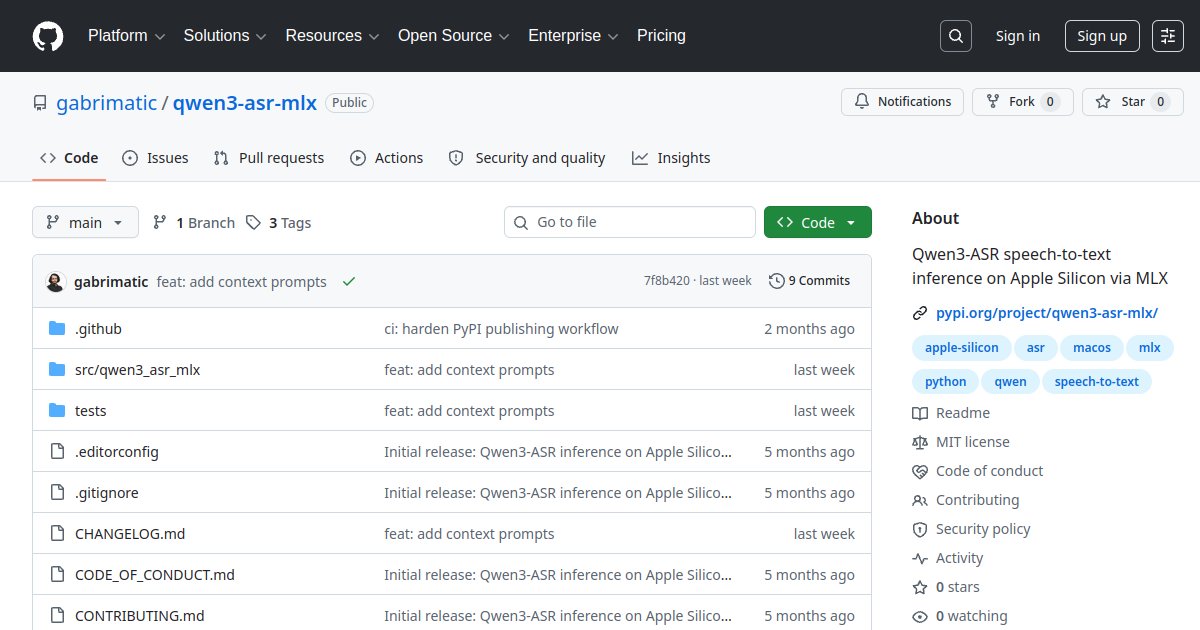Expand the Solutions menu
The image size is (1200, 630).
pyautogui.click(x=225, y=36)
